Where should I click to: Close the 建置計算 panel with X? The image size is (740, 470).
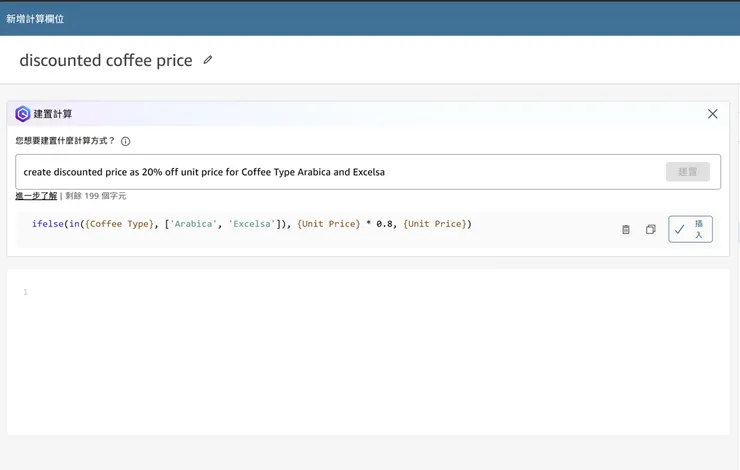point(712,114)
